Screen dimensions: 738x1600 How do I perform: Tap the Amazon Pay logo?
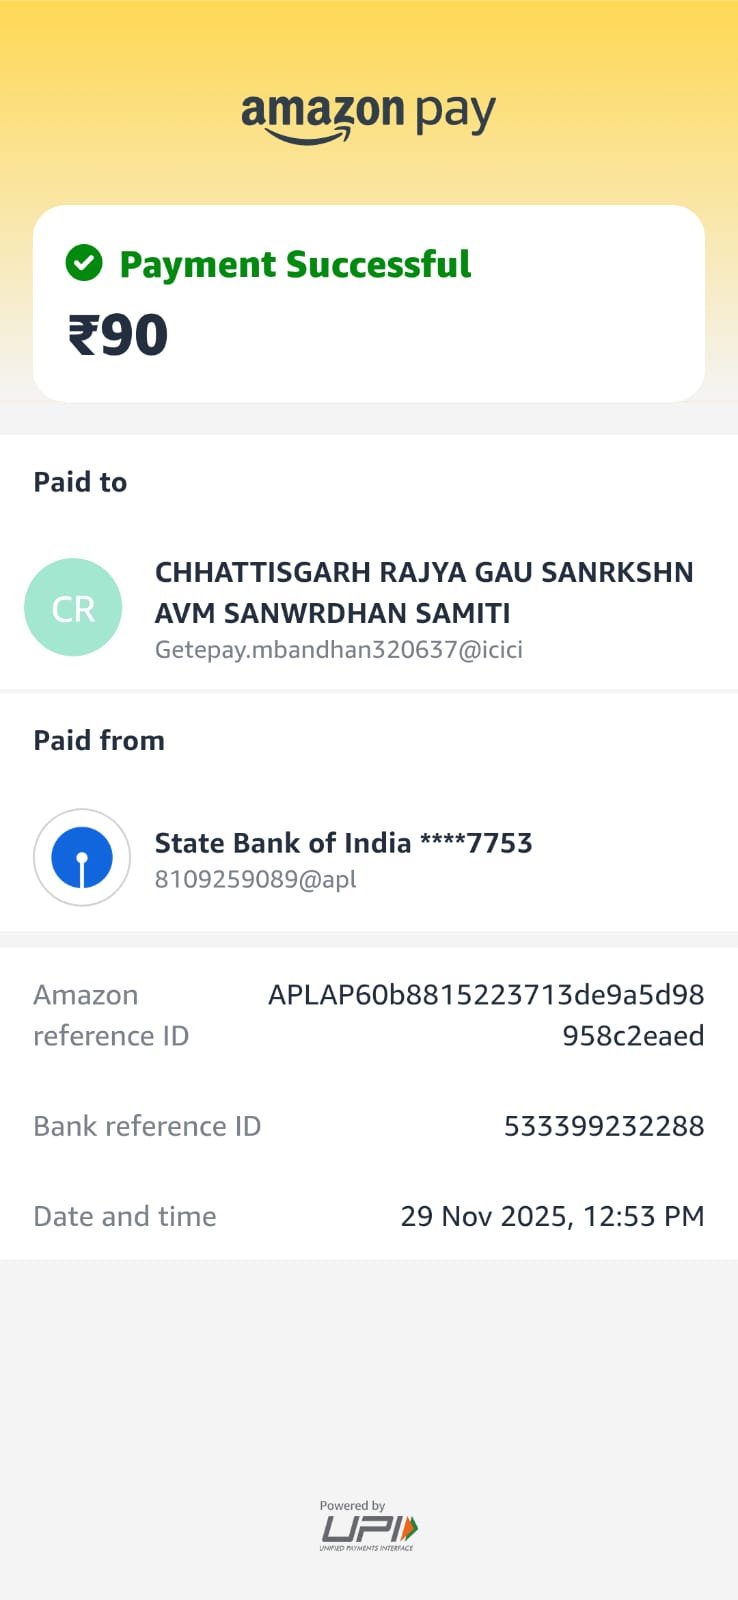click(x=368, y=116)
